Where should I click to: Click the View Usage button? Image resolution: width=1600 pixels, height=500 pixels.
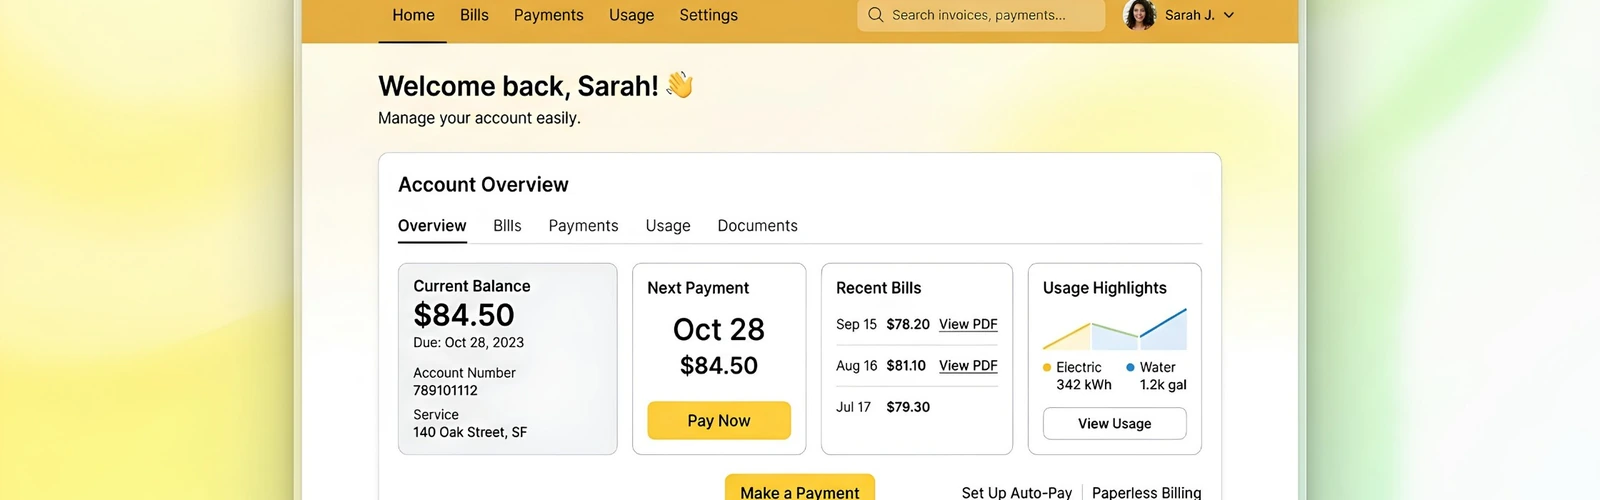tap(1114, 424)
